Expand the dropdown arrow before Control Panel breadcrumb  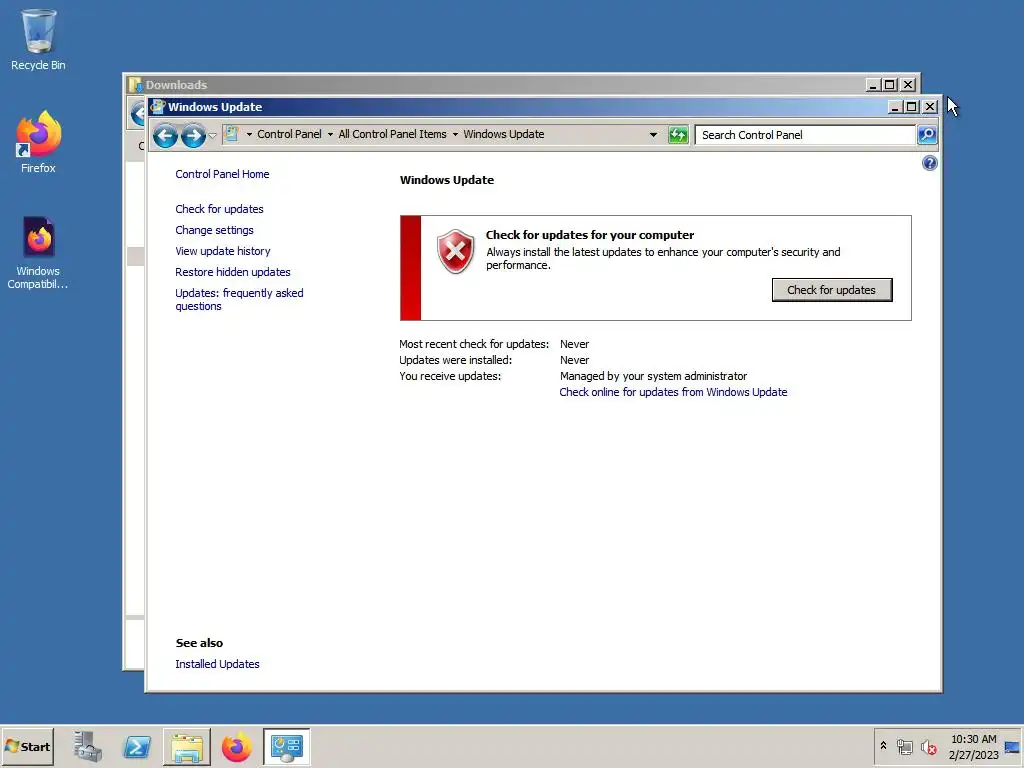249,135
